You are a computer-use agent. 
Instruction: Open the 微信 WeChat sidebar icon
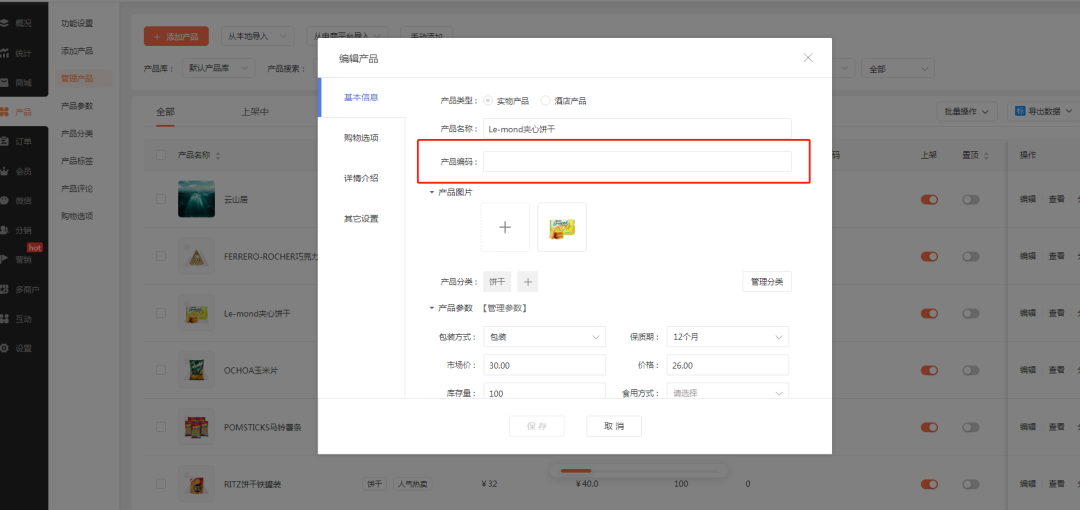[5, 201]
